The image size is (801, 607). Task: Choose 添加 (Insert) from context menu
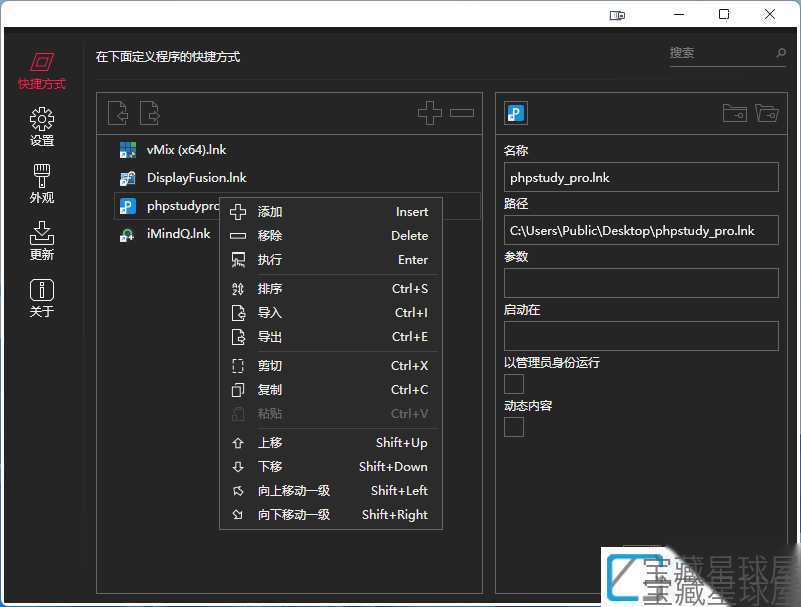(331, 212)
